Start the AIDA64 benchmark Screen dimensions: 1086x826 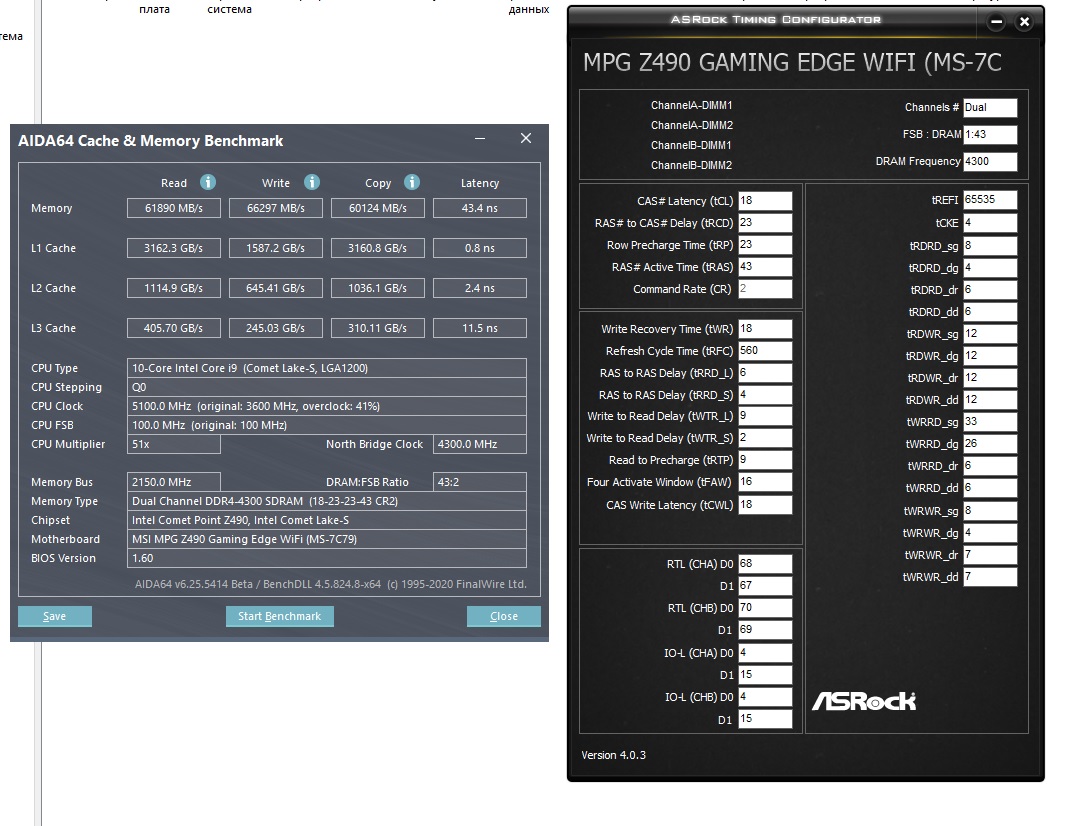(280, 616)
